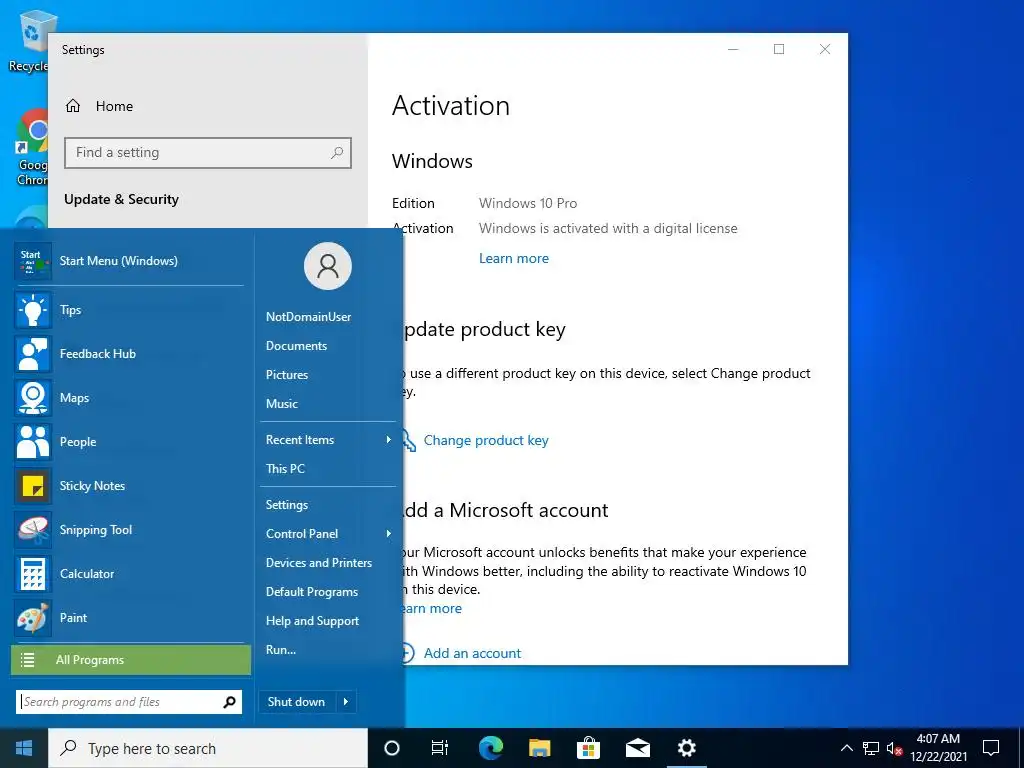Expand the Control Panel submenu arrow

point(389,534)
